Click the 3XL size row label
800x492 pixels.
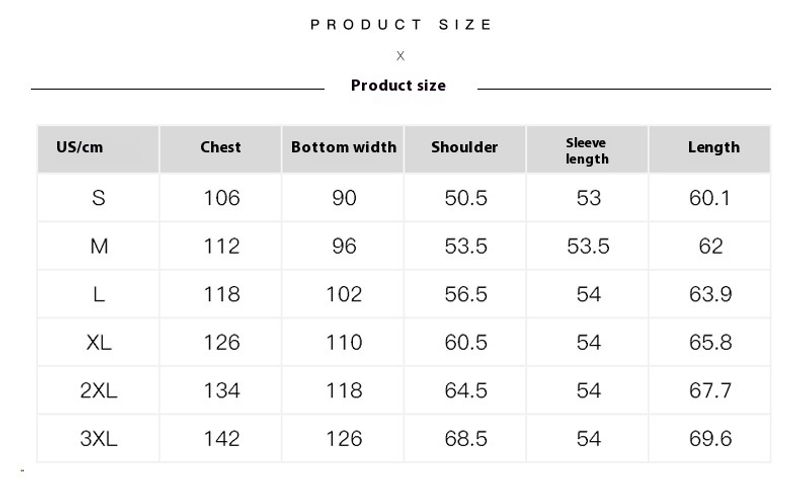click(x=98, y=439)
